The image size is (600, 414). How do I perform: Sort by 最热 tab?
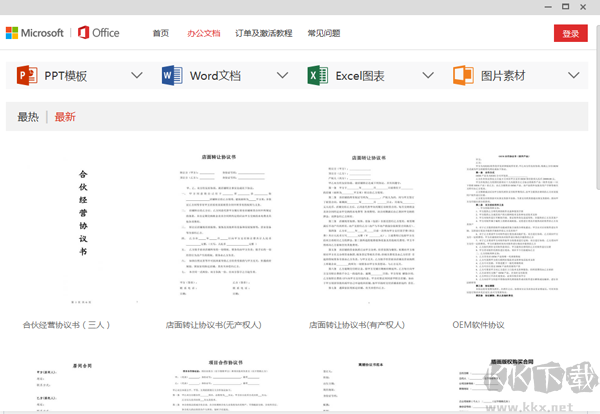click(x=28, y=117)
